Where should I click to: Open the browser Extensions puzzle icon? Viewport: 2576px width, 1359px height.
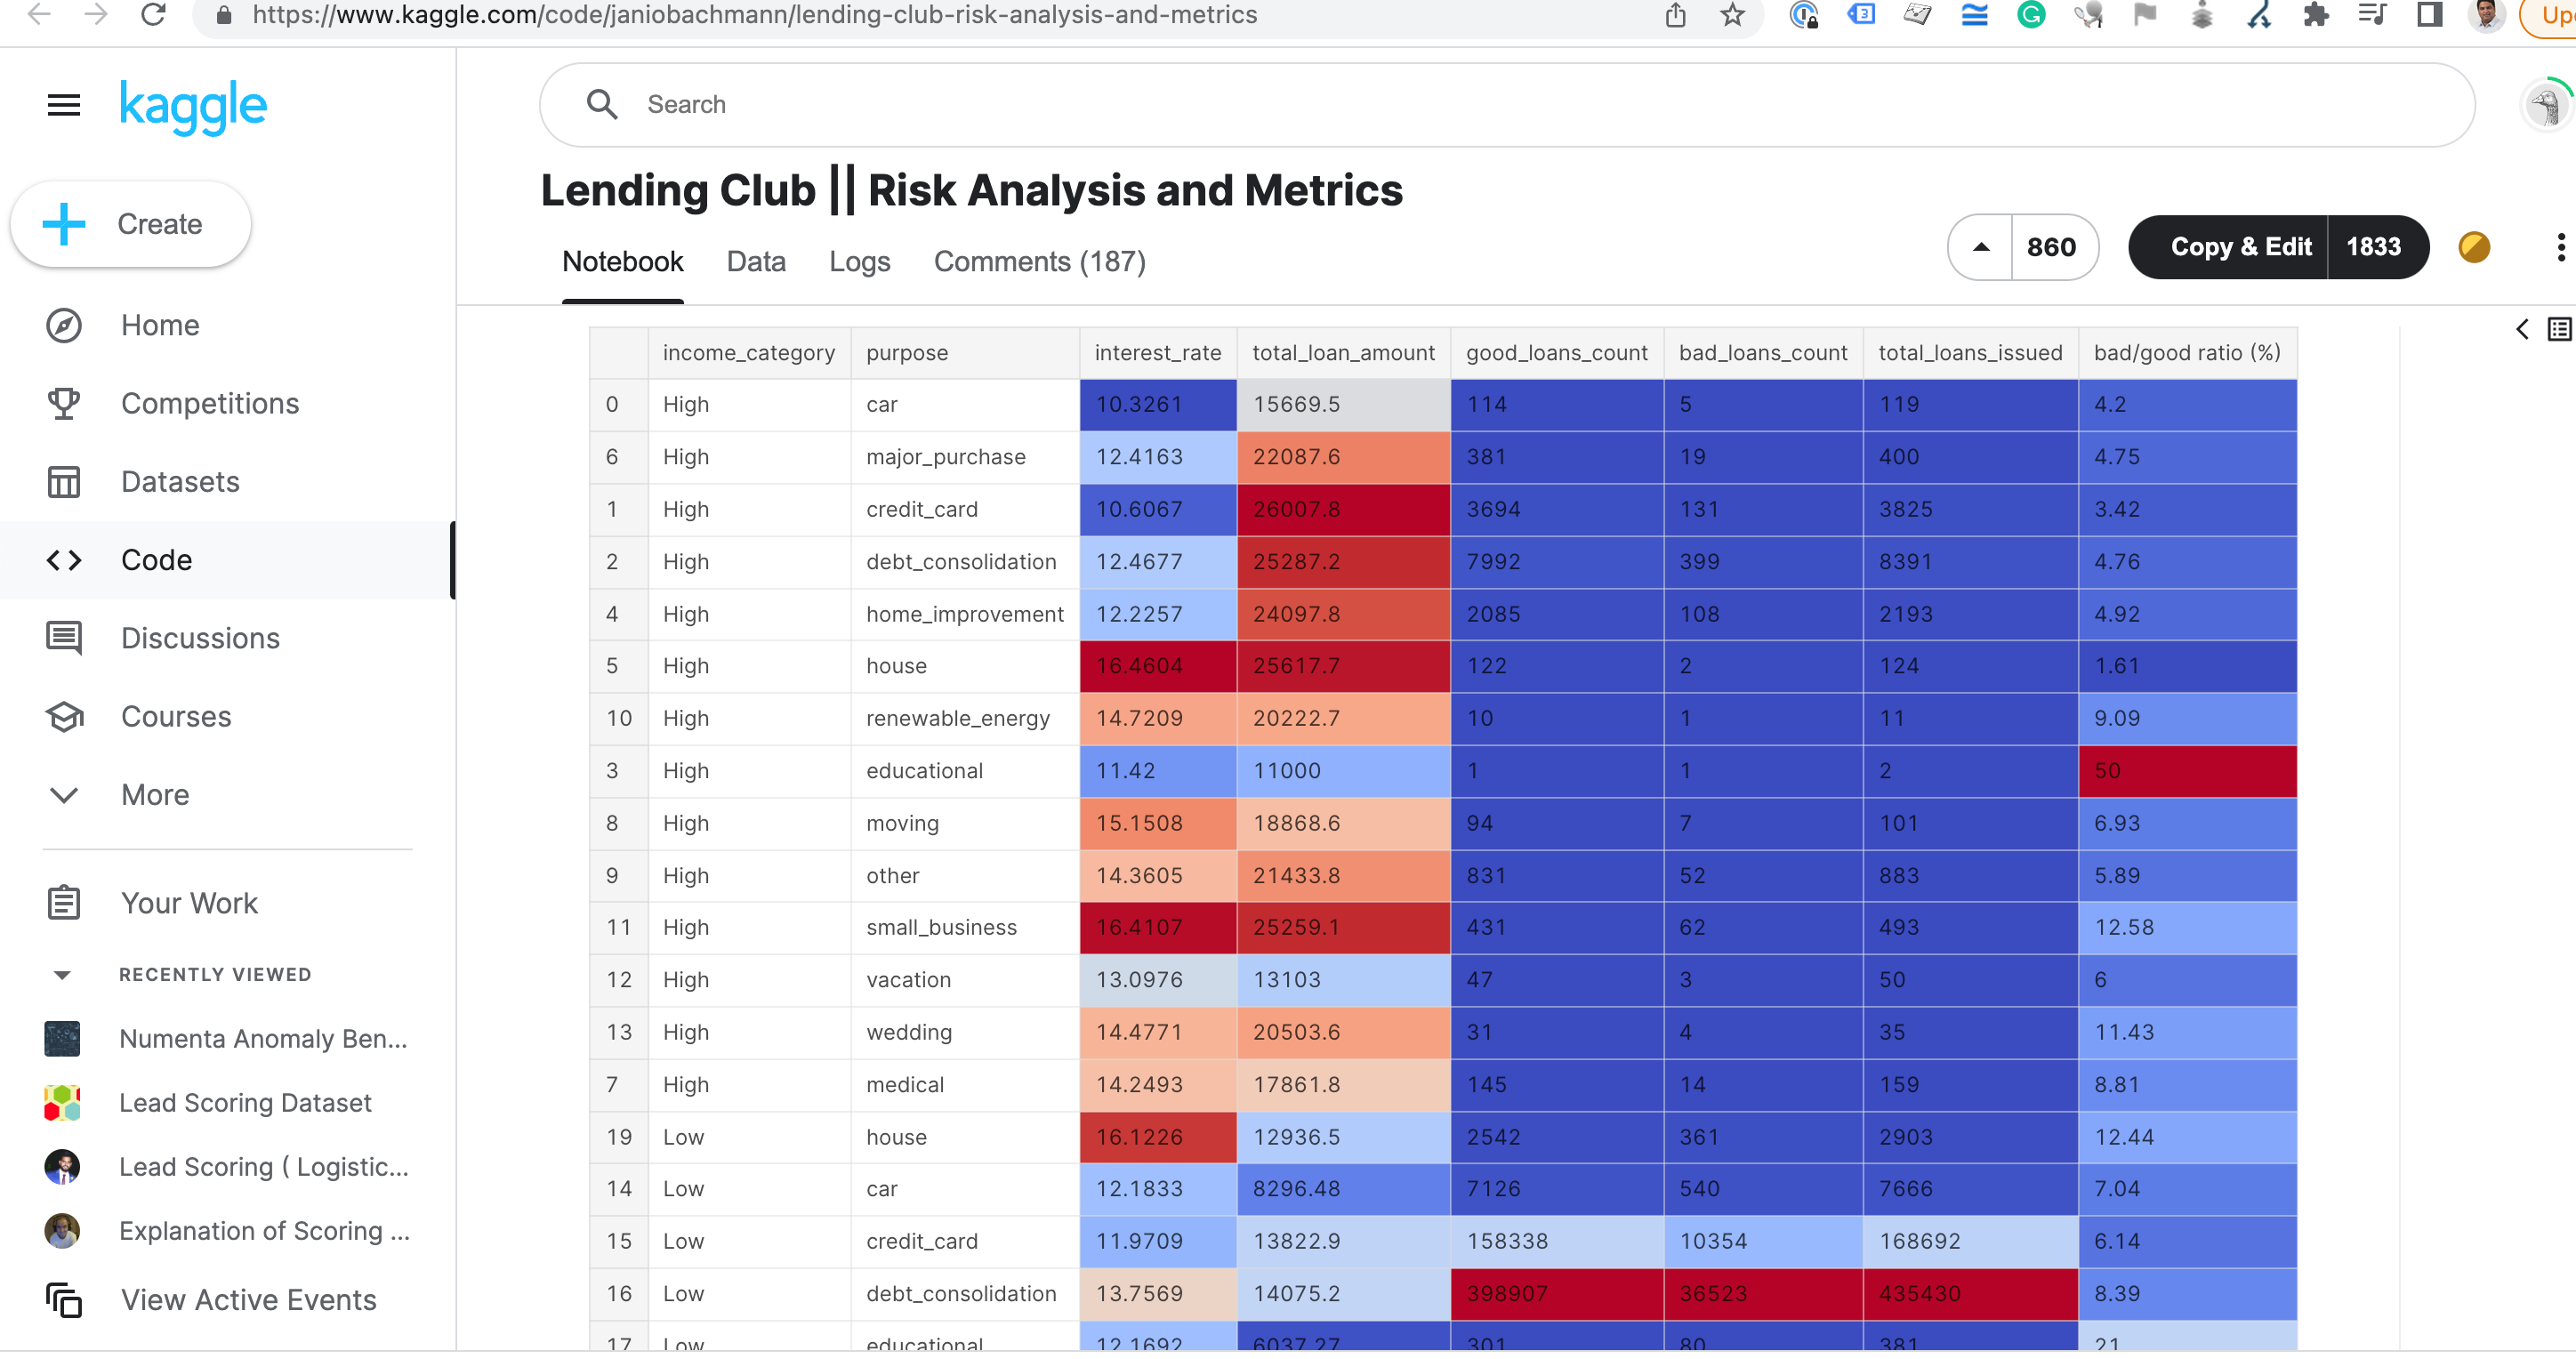[x=2315, y=15]
